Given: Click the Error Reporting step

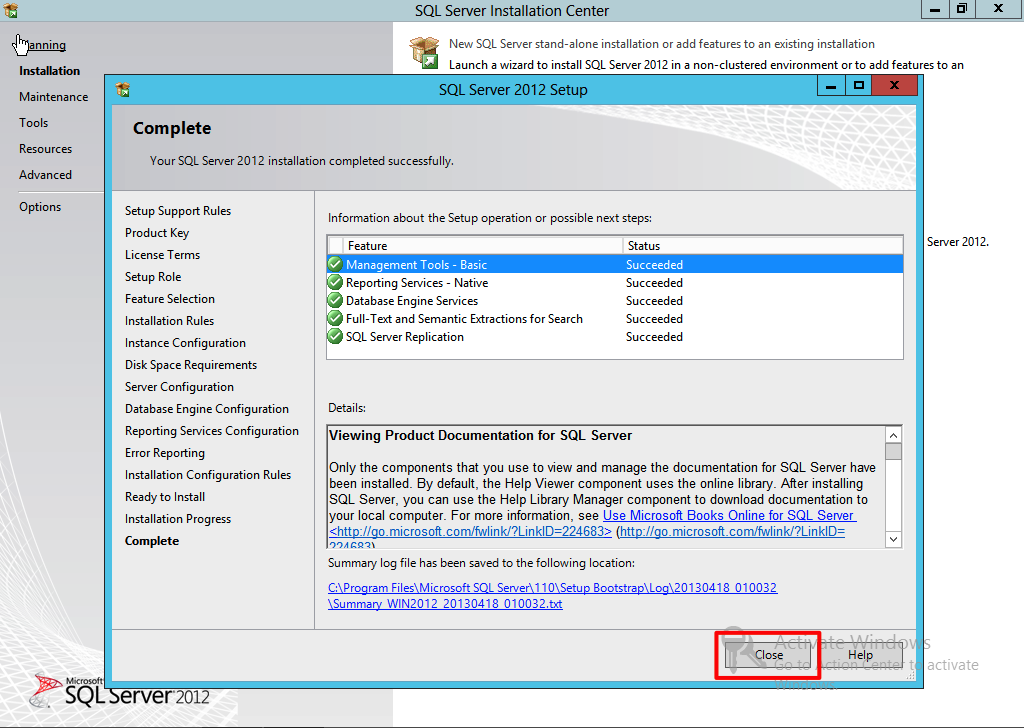Looking at the screenshot, I should (165, 453).
